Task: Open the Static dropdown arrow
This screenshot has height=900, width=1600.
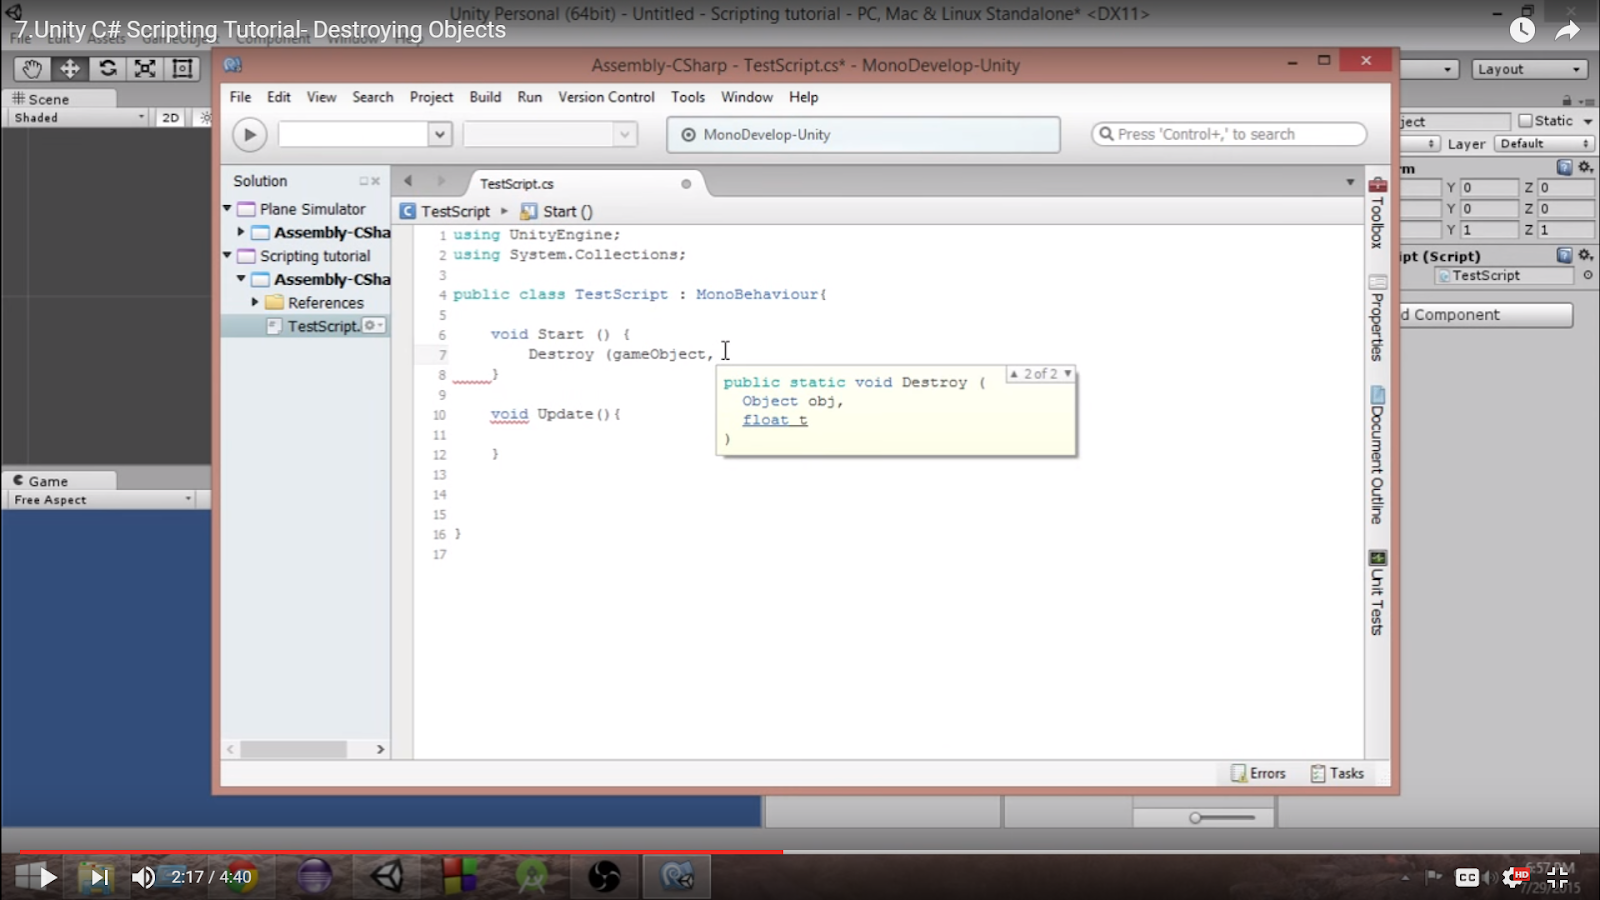Action: [1587, 121]
